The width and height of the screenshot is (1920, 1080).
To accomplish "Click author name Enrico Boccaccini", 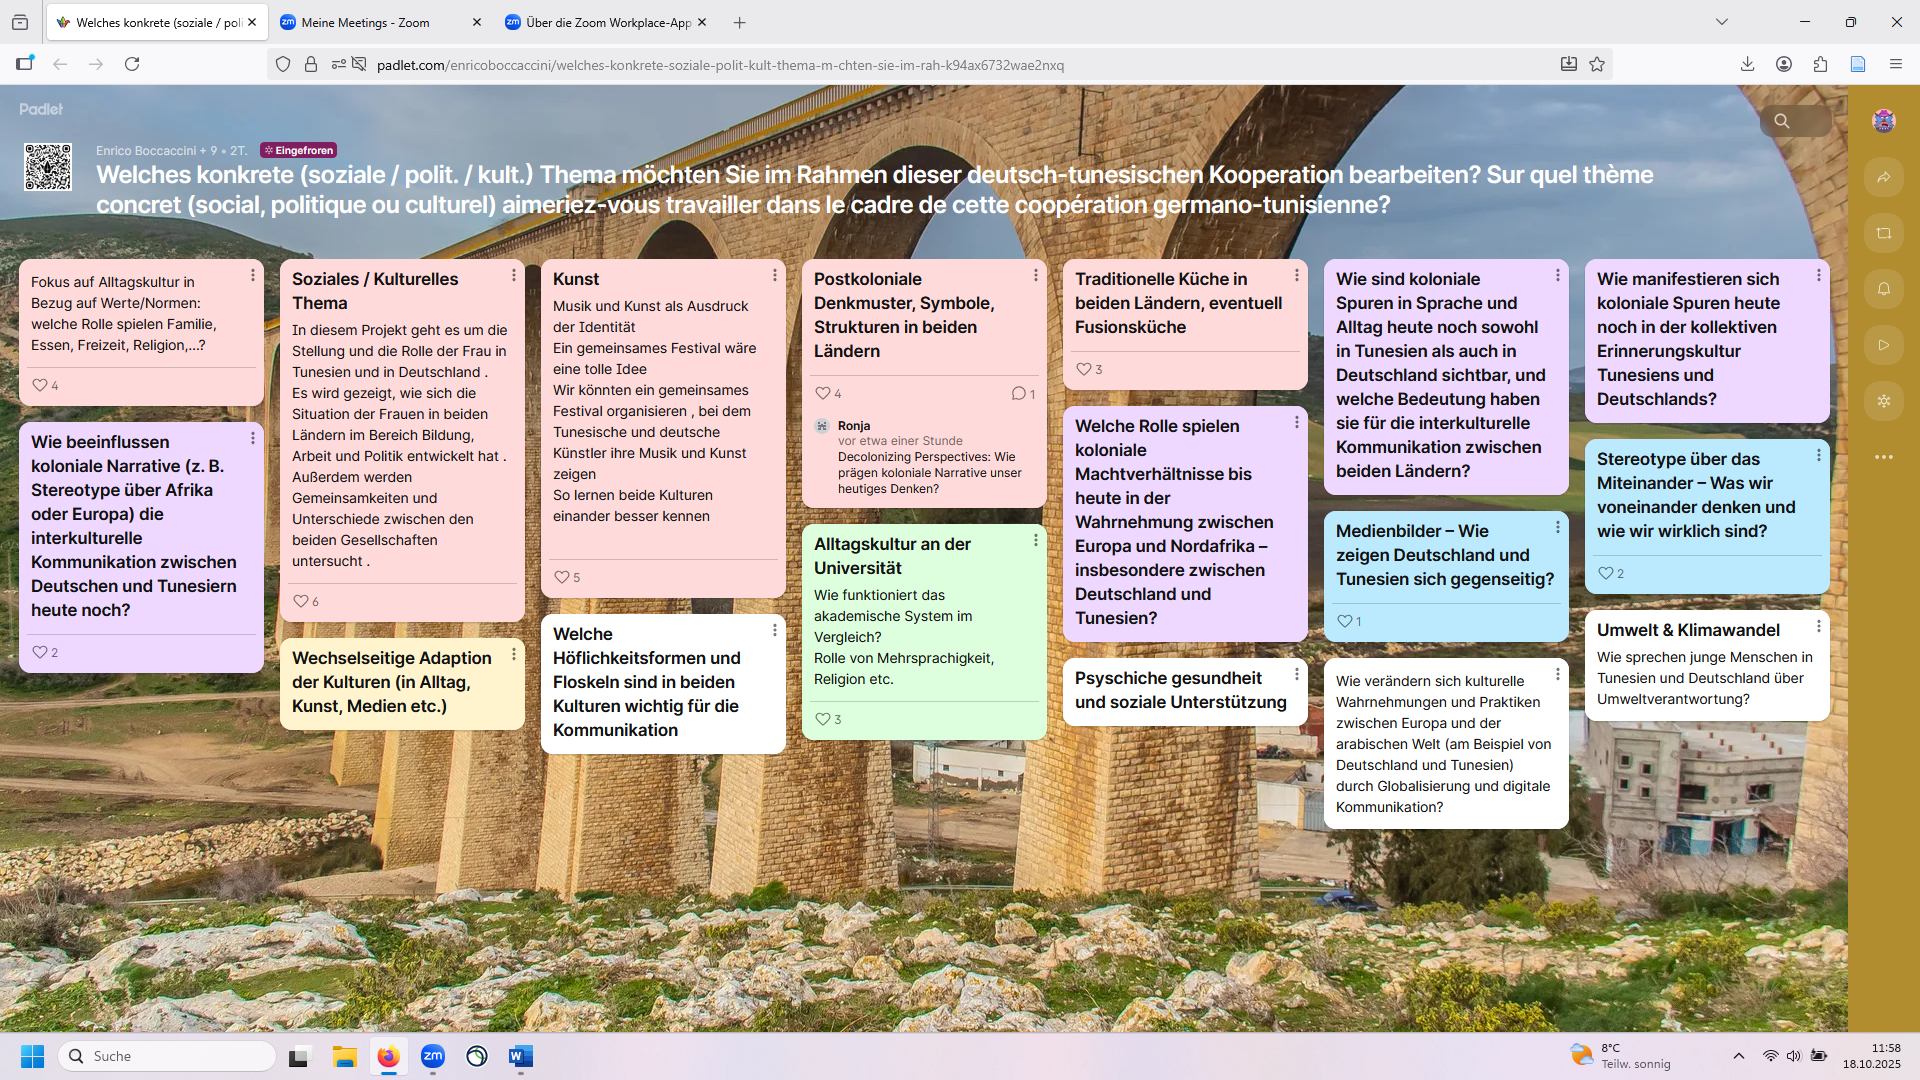I will [146, 150].
